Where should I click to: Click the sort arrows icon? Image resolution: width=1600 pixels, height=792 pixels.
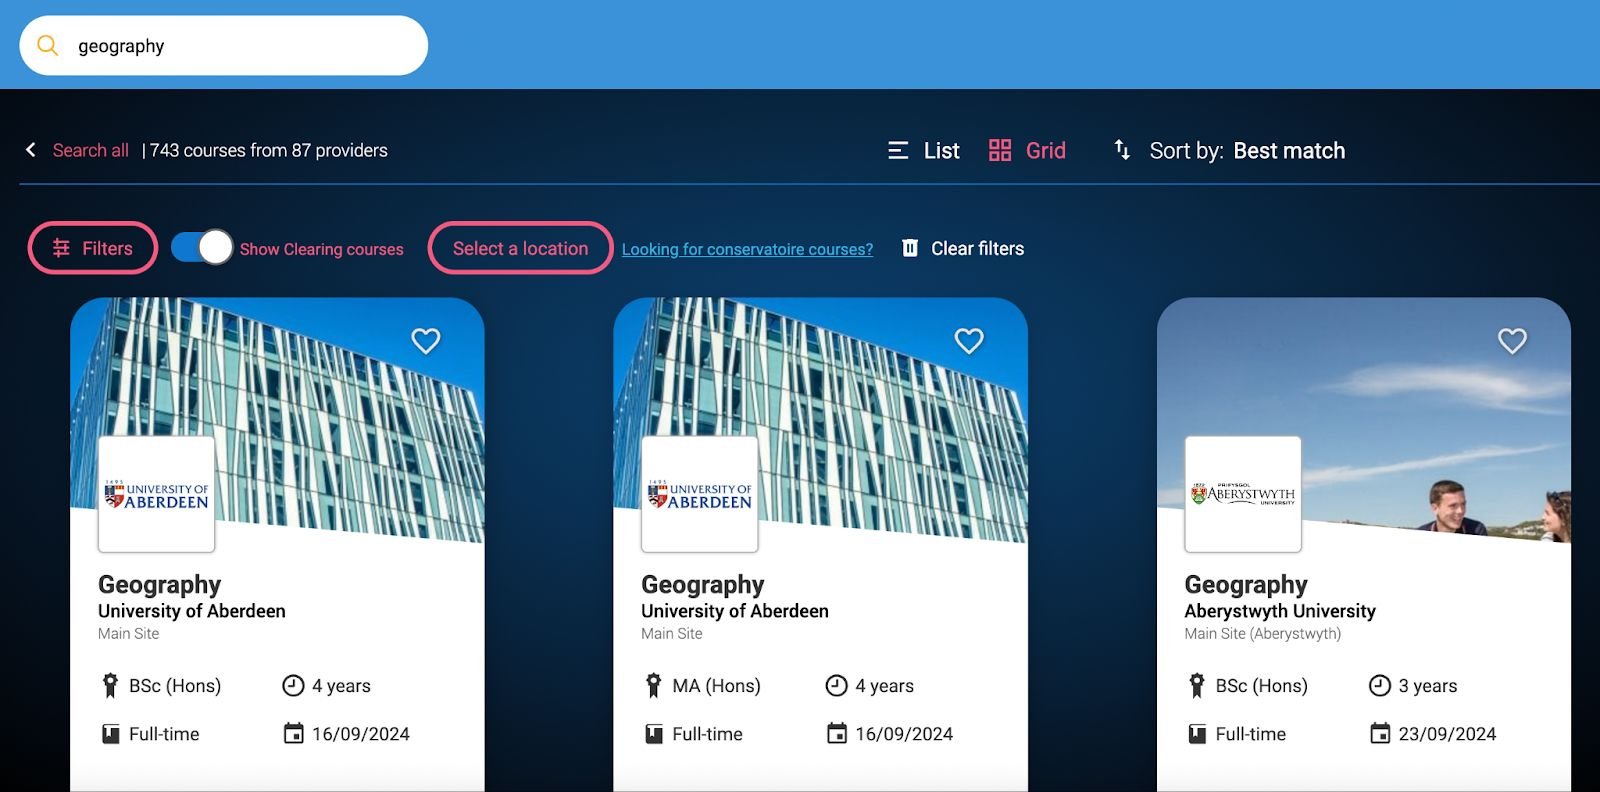tap(1123, 150)
